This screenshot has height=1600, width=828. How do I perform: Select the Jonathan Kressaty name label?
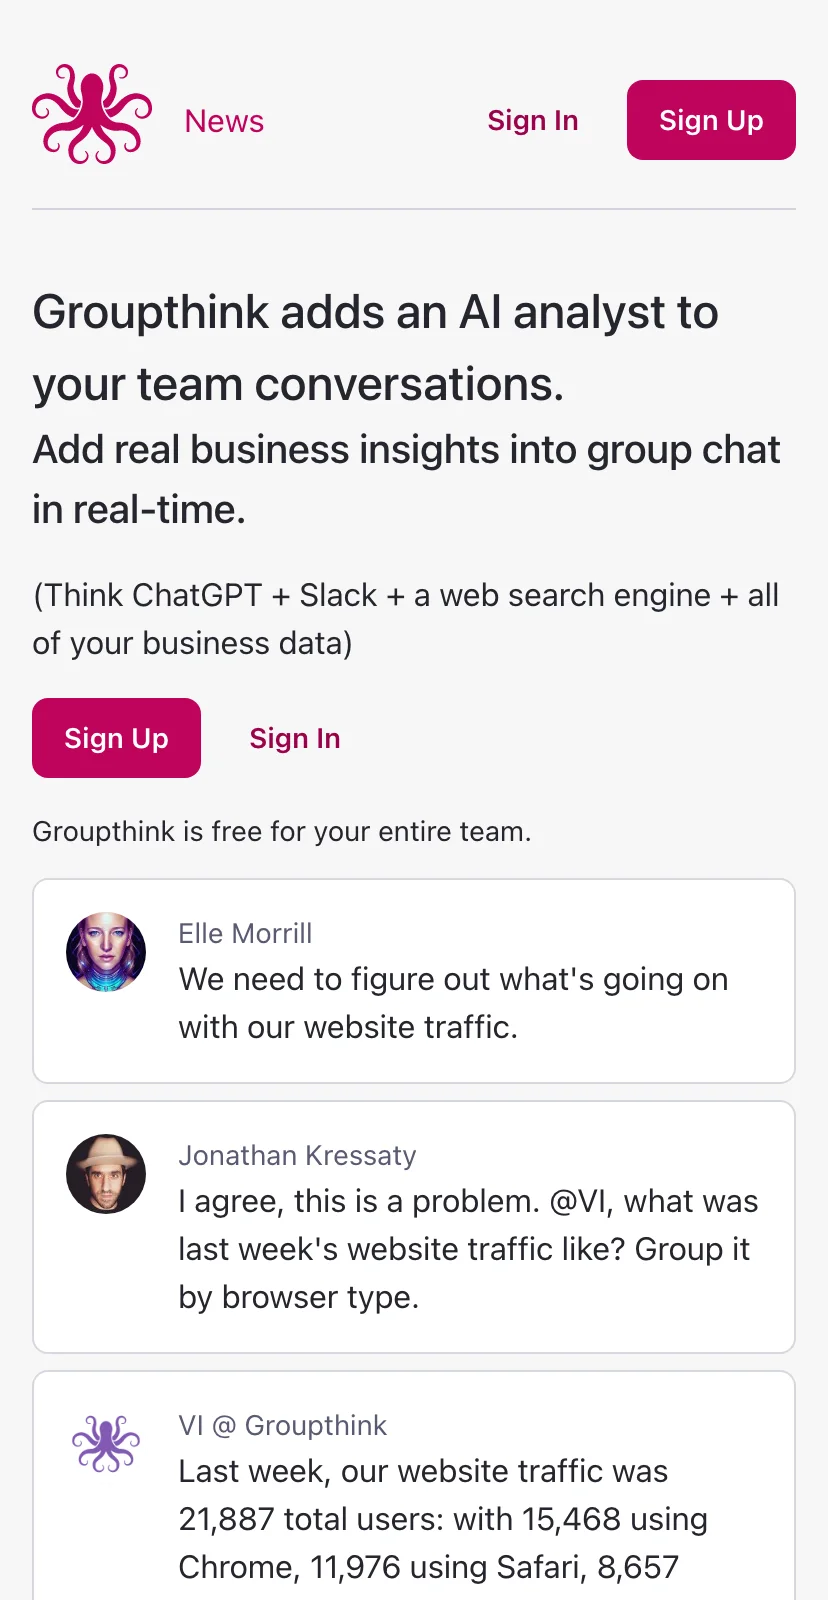(x=297, y=1155)
